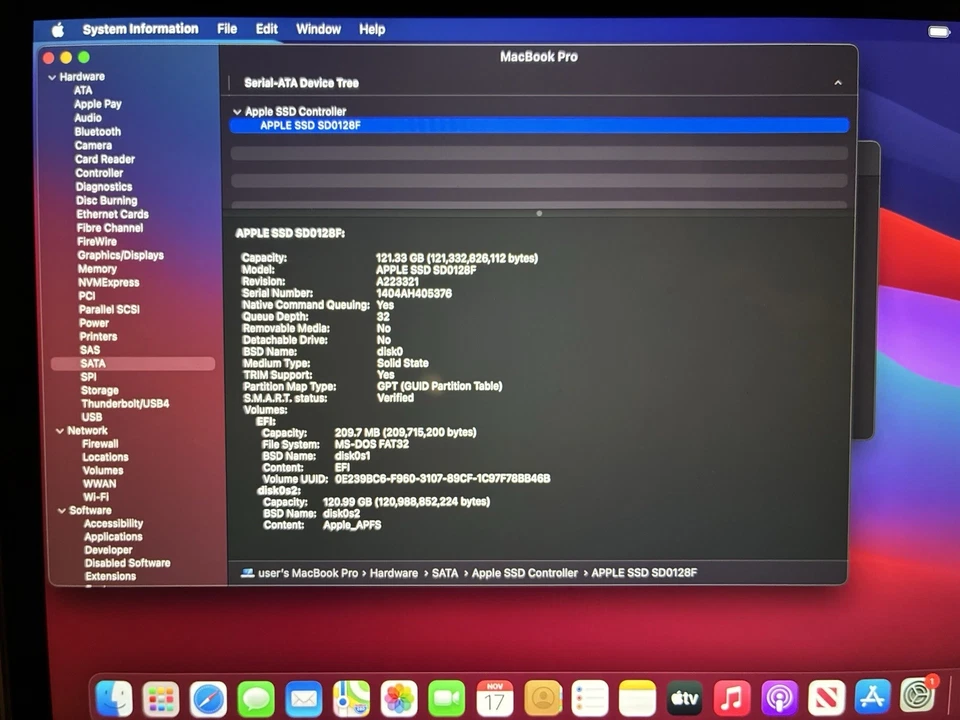
Task: Collapse the Apple SSD Controller entry
Action: tap(237, 111)
